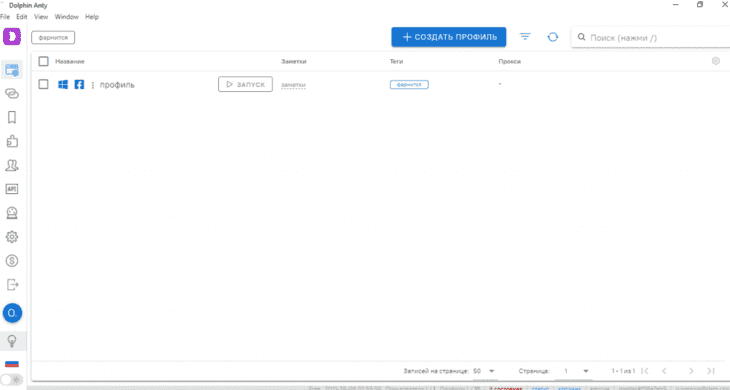Open the Window menu
The width and height of the screenshot is (730, 390).
tap(67, 17)
